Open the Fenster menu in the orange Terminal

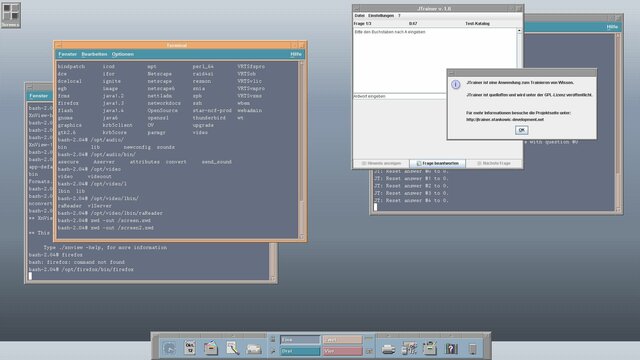pyautogui.click(x=67, y=54)
